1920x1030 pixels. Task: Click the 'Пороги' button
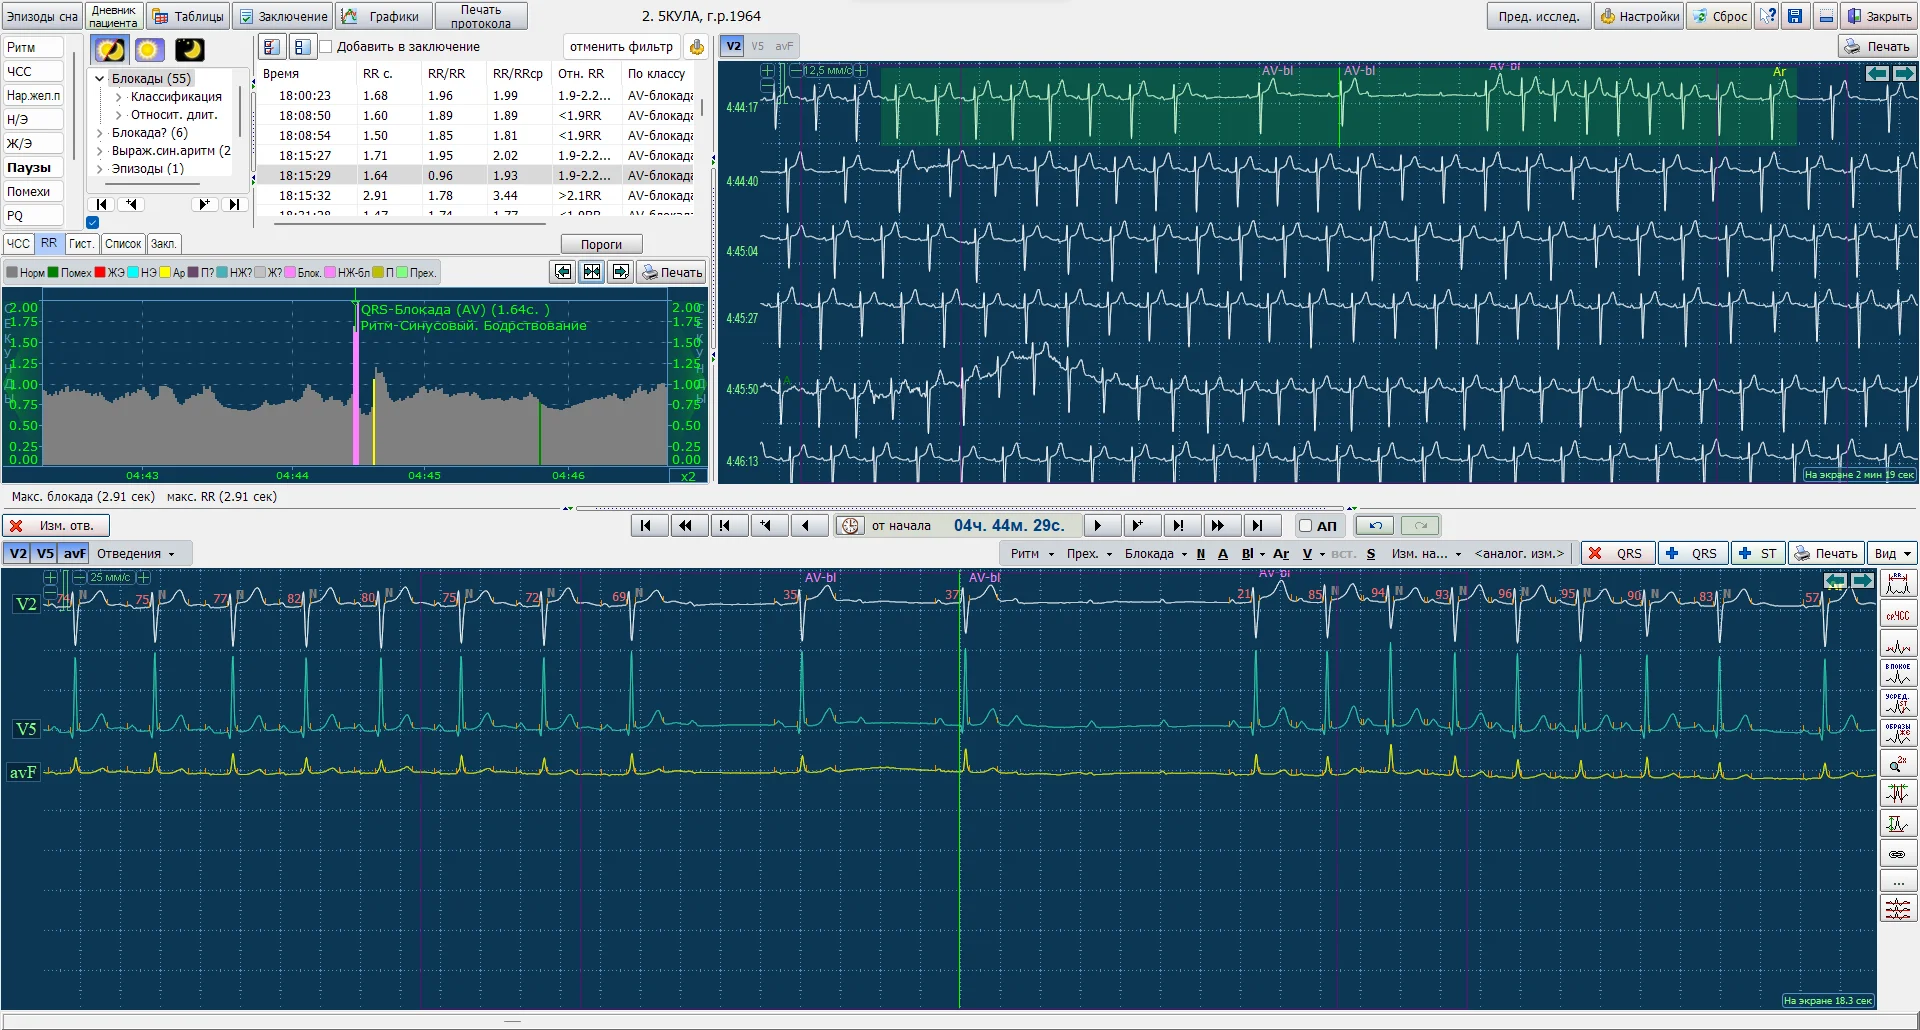(601, 245)
